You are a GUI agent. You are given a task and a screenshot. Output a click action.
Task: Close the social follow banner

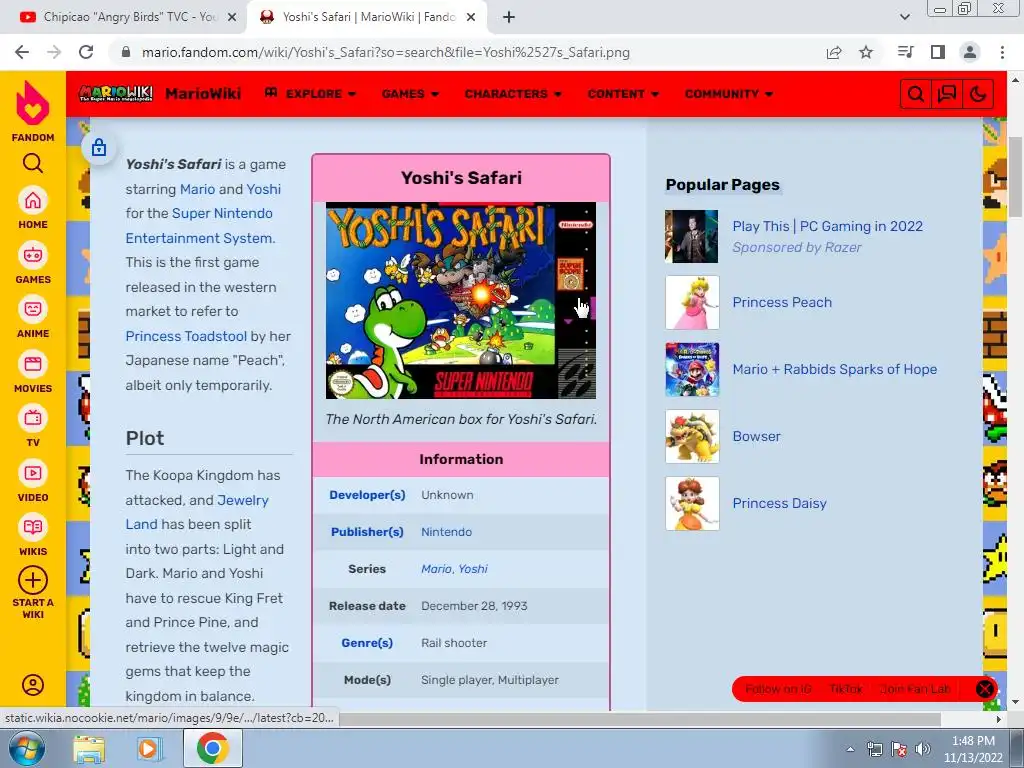985,689
